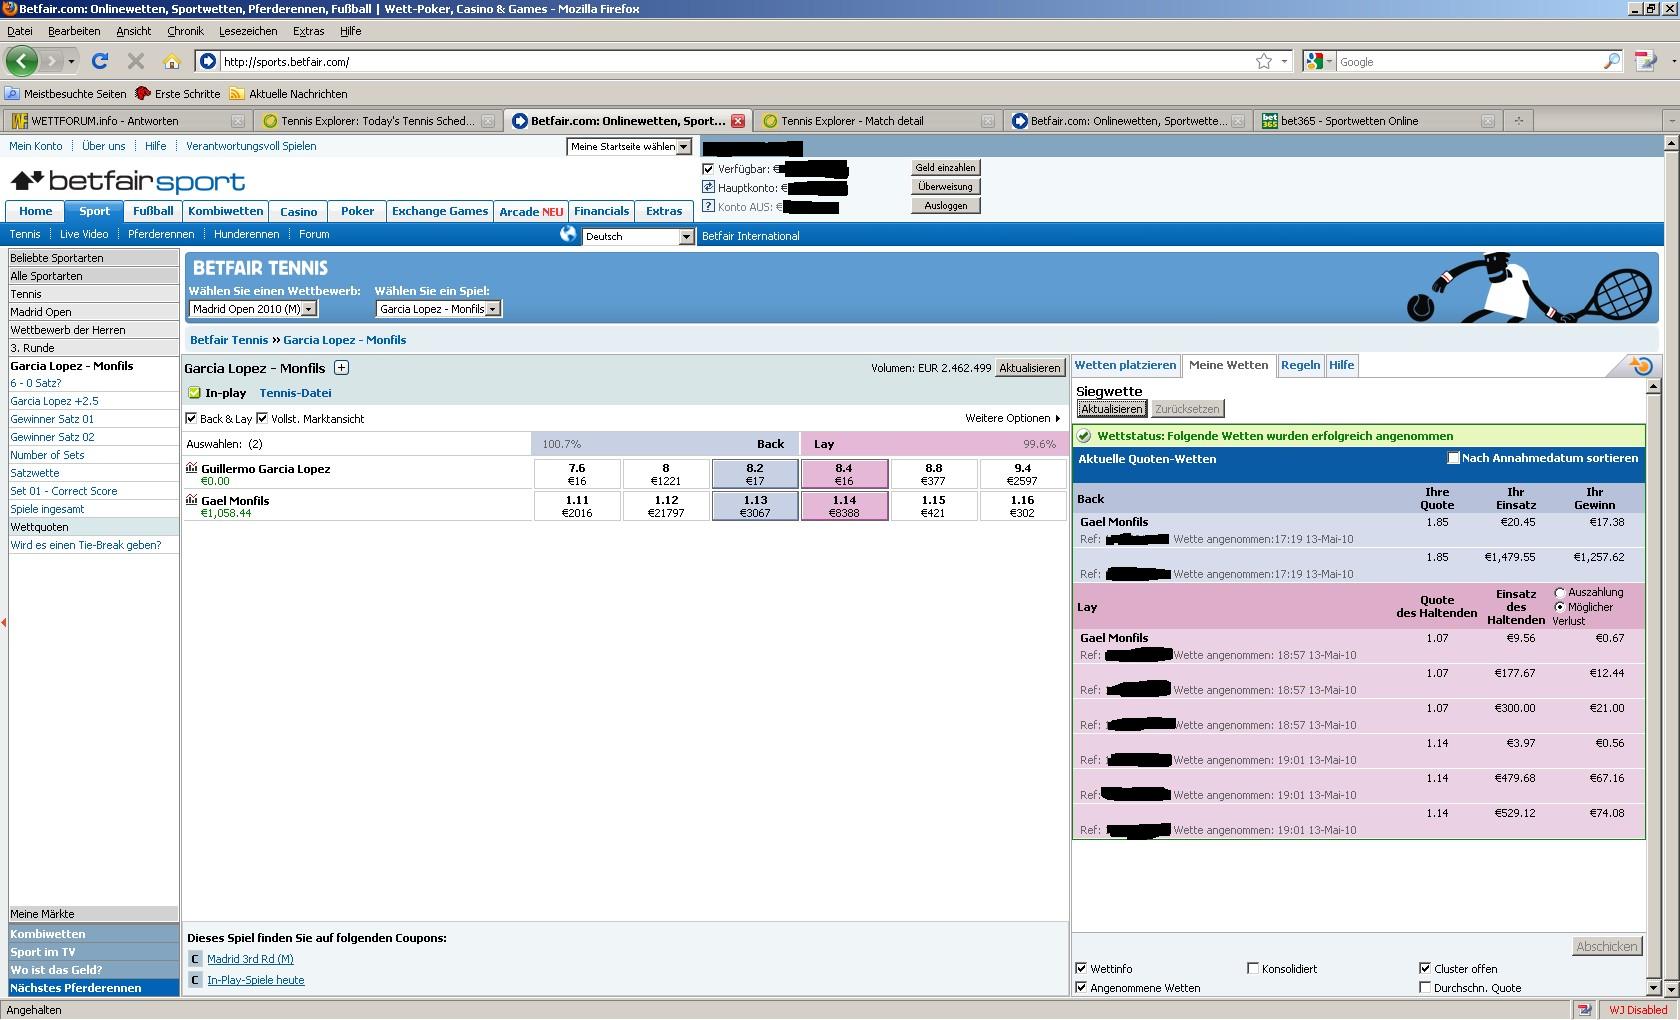Click Zurücksetzen button

[x=1186, y=409]
